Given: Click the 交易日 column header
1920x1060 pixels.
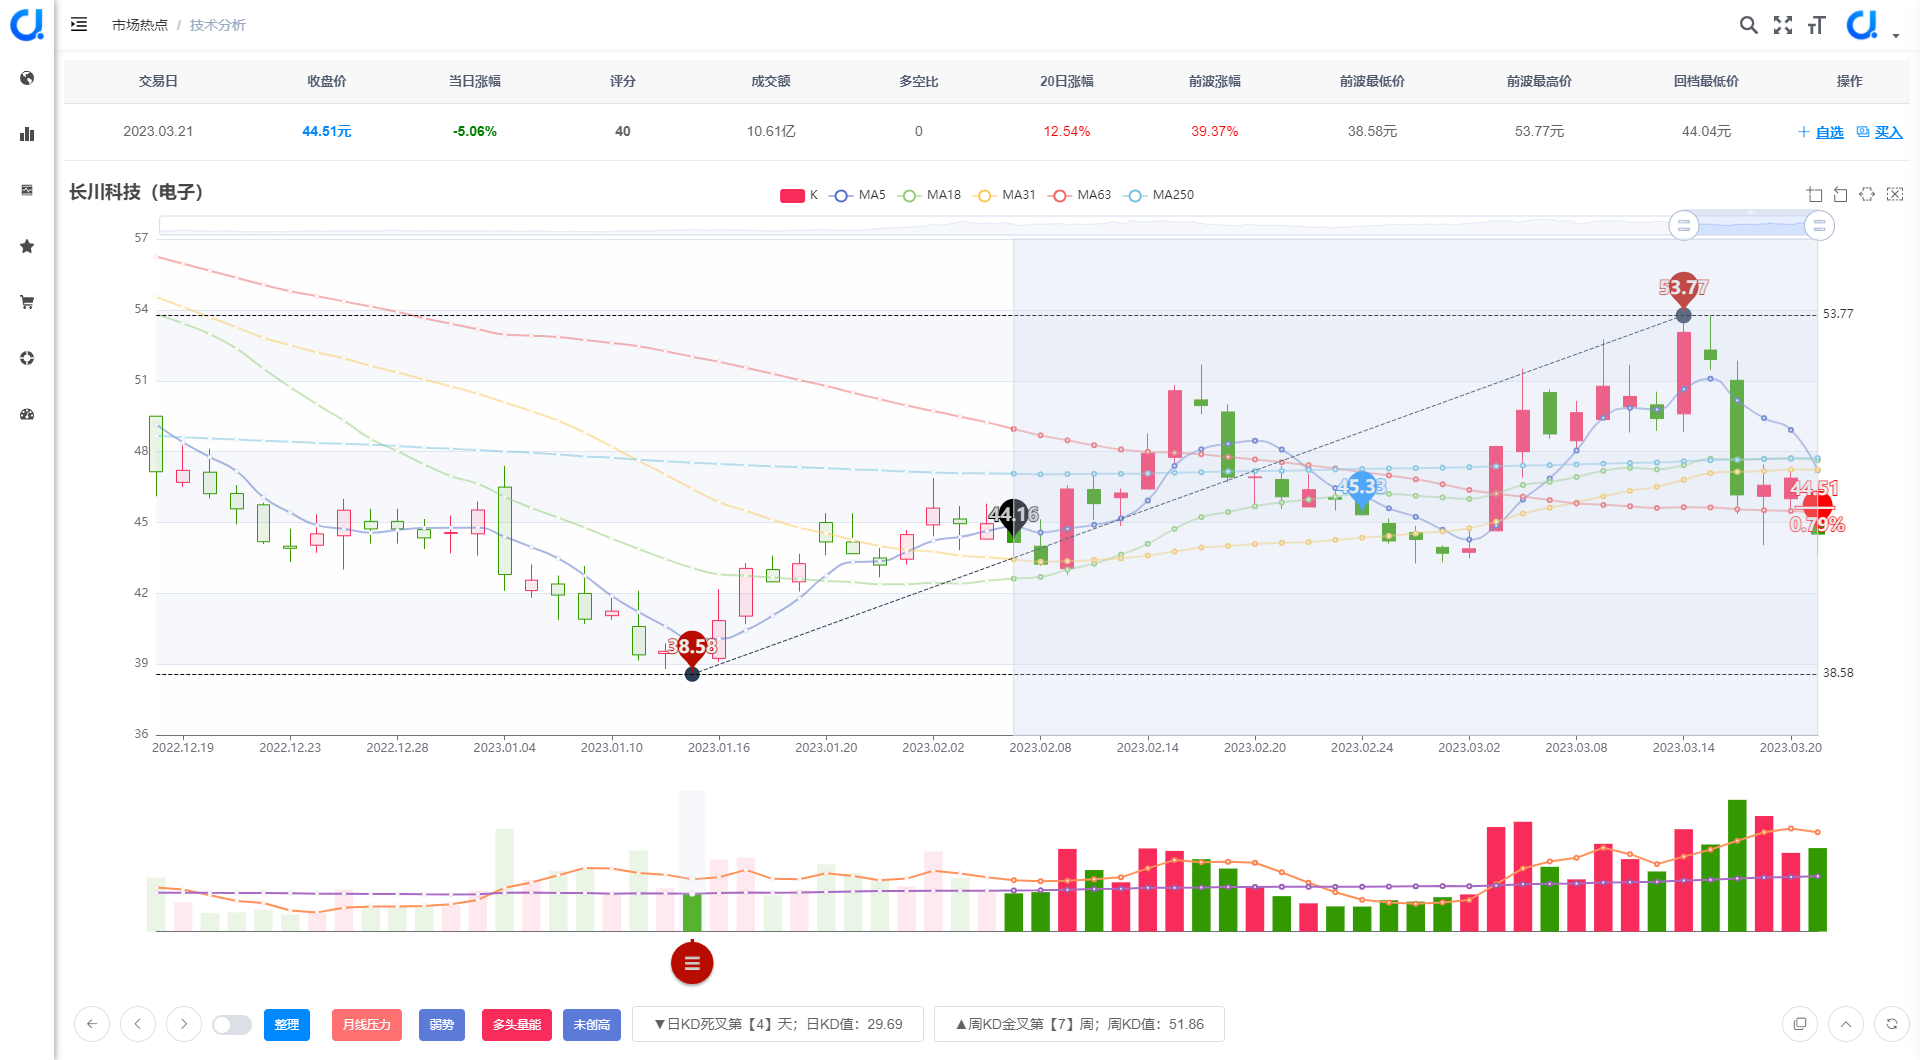Looking at the screenshot, I should tap(158, 81).
